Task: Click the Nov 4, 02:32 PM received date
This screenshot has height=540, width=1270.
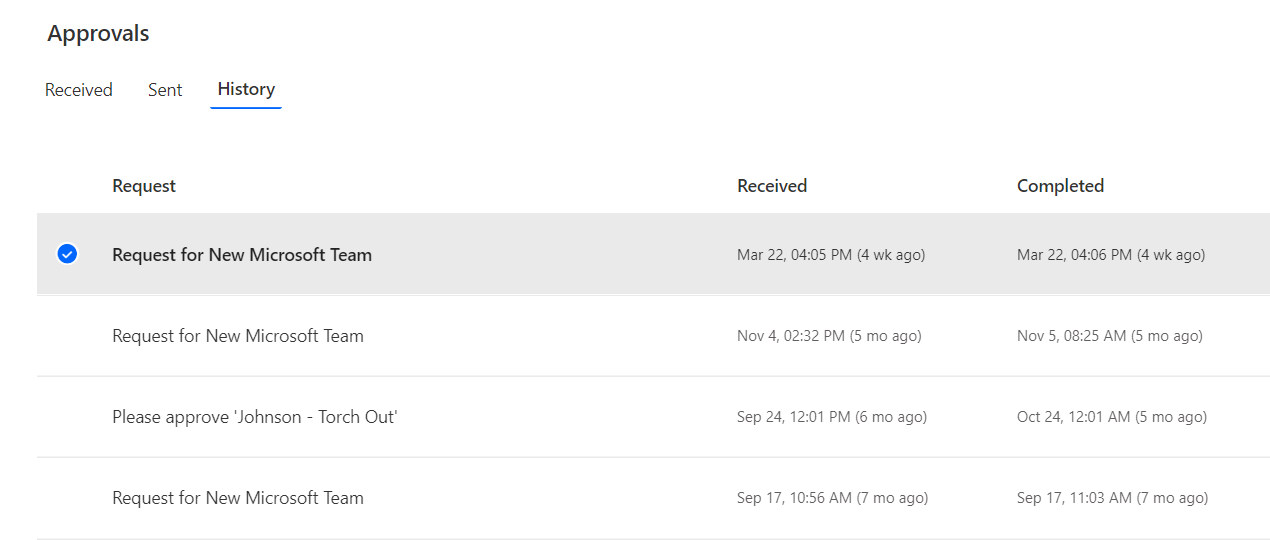Action: pos(829,336)
